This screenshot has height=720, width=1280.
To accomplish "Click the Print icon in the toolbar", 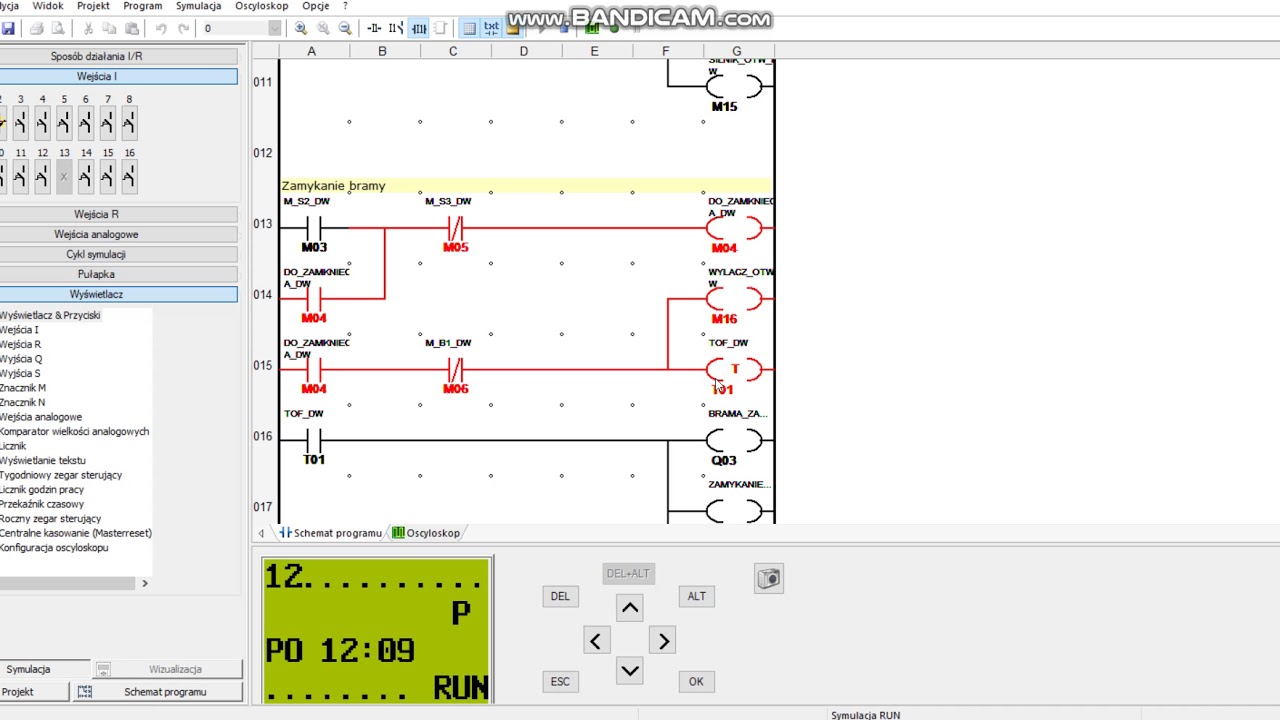I will tap(37, 28).
